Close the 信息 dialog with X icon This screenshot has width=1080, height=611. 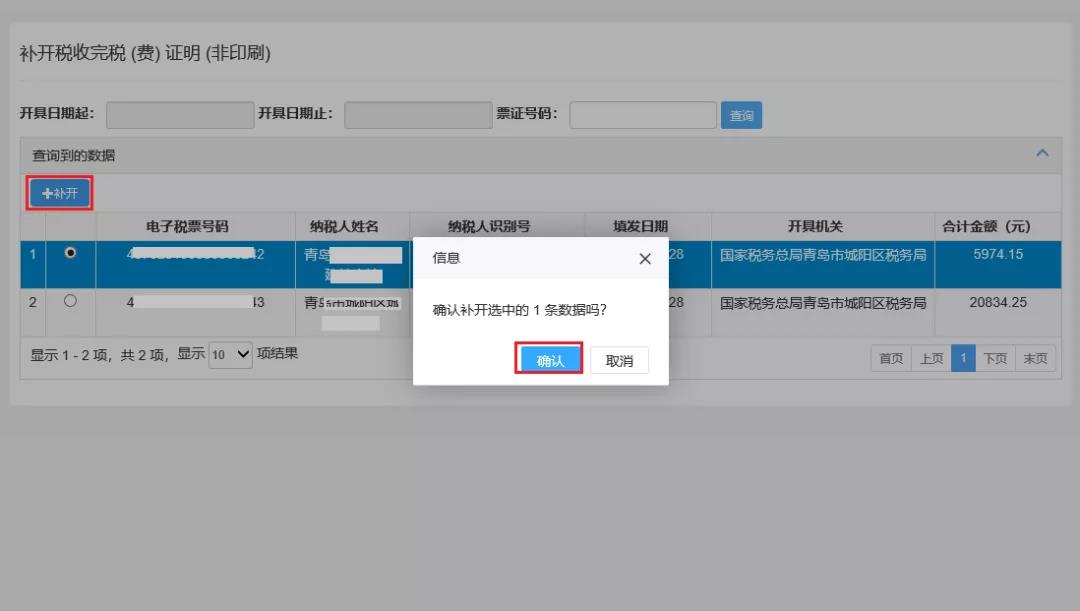coord(645,259)
